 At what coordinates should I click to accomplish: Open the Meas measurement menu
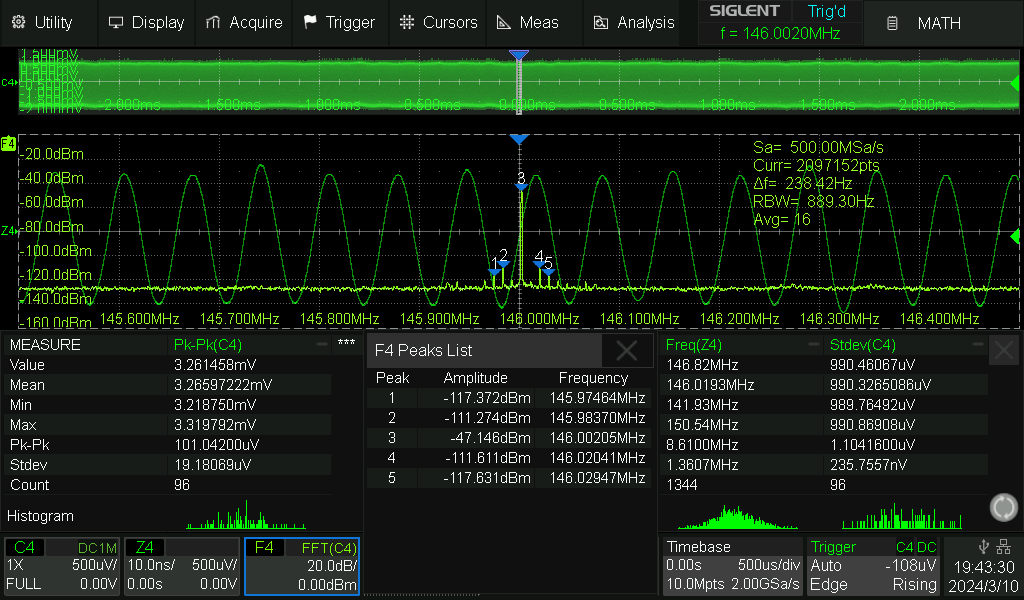point(528,22)
